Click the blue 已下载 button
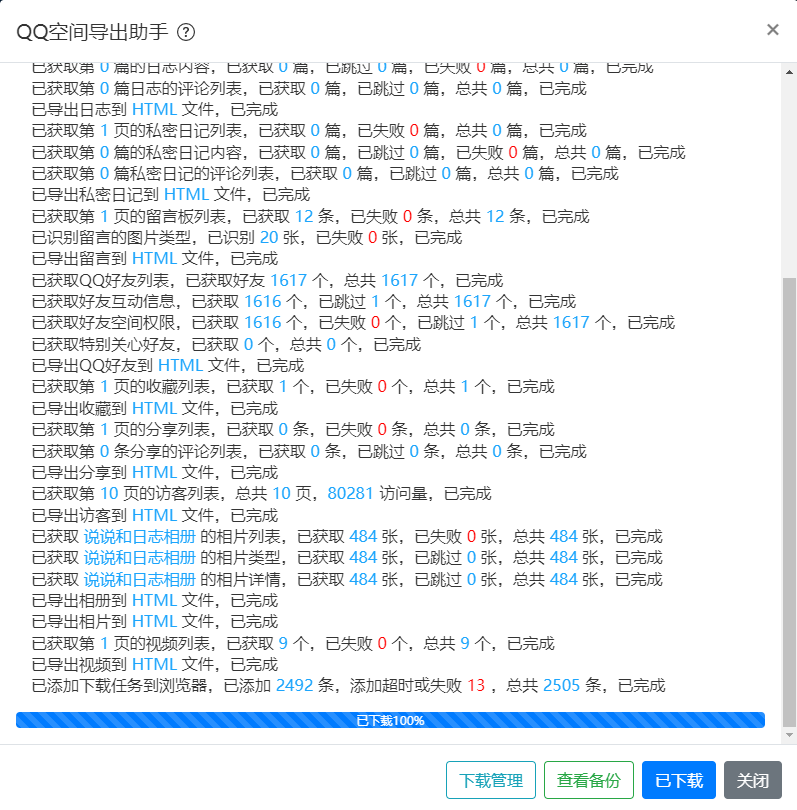The image size is (797, 810). coord(679,780)
